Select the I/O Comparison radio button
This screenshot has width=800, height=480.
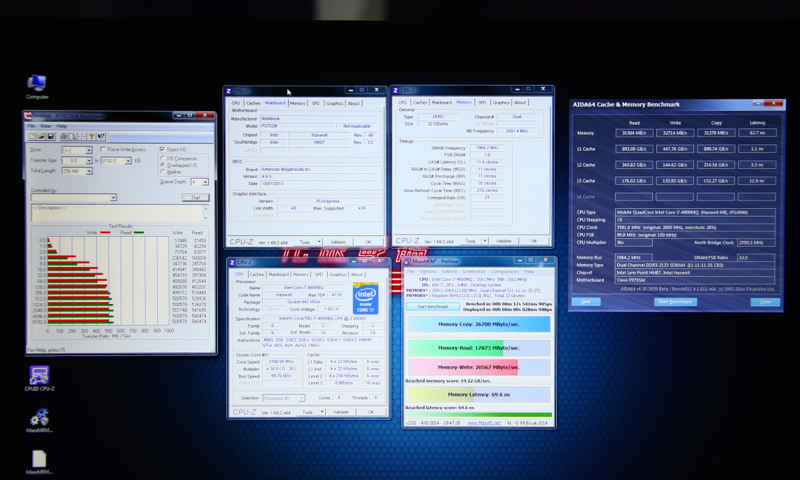pos(163,158)
